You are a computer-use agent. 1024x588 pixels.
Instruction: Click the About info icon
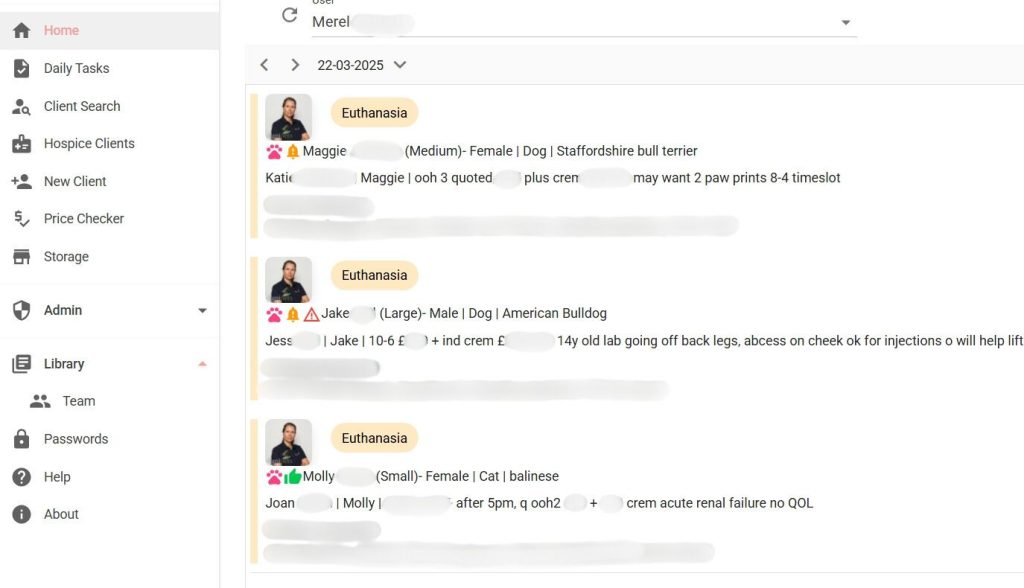[21, 514]
